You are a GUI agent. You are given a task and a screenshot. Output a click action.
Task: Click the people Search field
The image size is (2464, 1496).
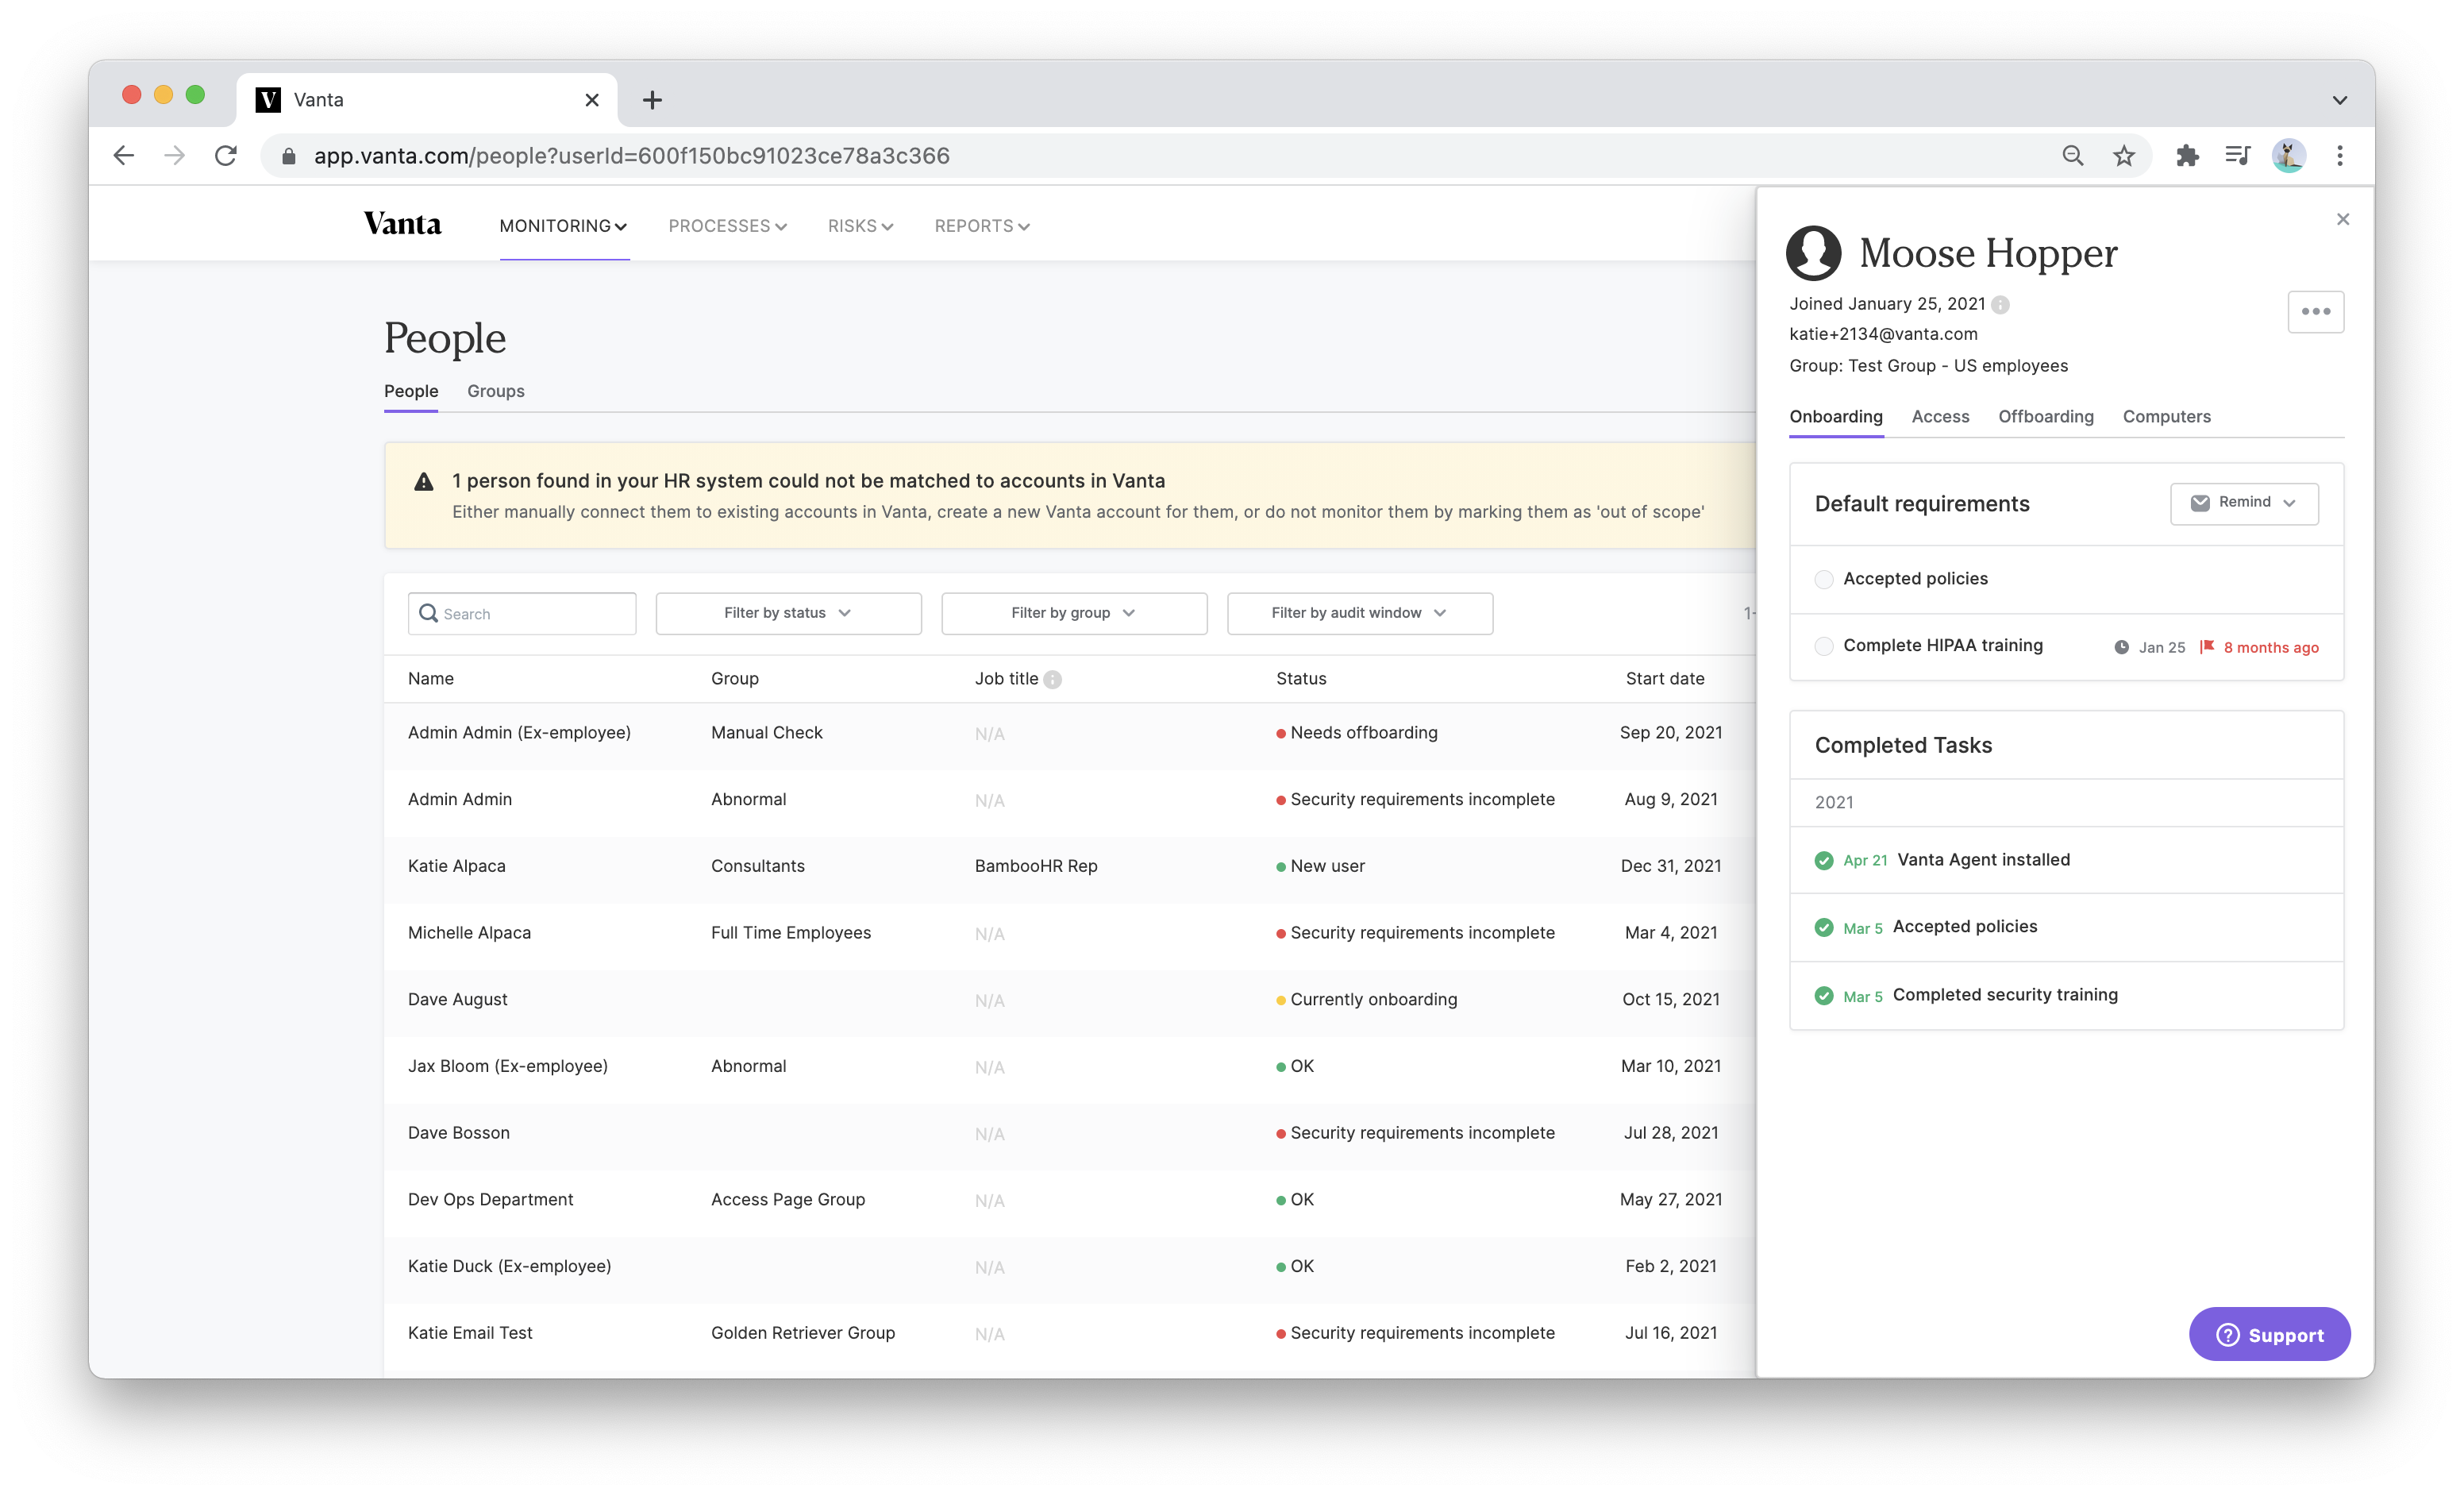coord(522,613)
